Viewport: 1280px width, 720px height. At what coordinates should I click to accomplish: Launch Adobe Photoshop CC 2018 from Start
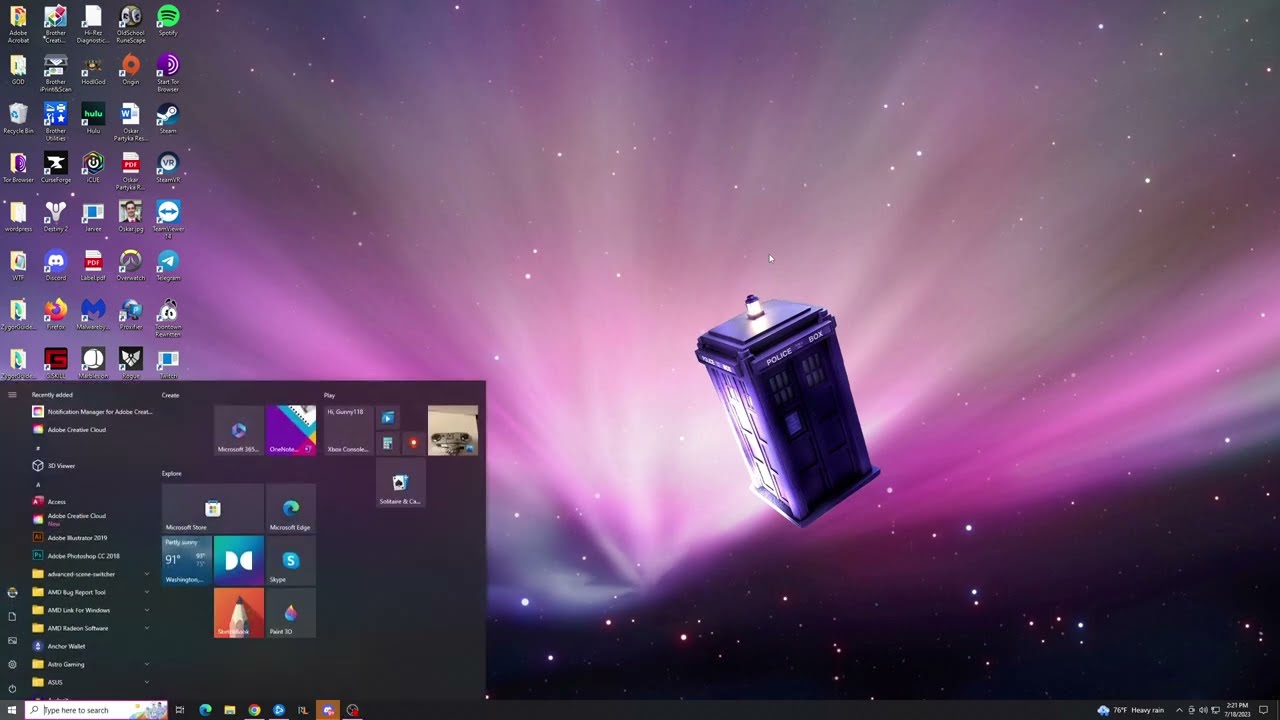click(x=91, y=556)
